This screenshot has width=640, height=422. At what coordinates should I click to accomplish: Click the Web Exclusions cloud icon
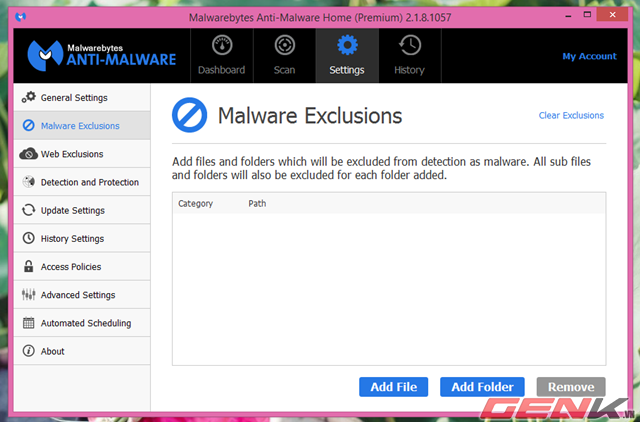pos(29,154)
